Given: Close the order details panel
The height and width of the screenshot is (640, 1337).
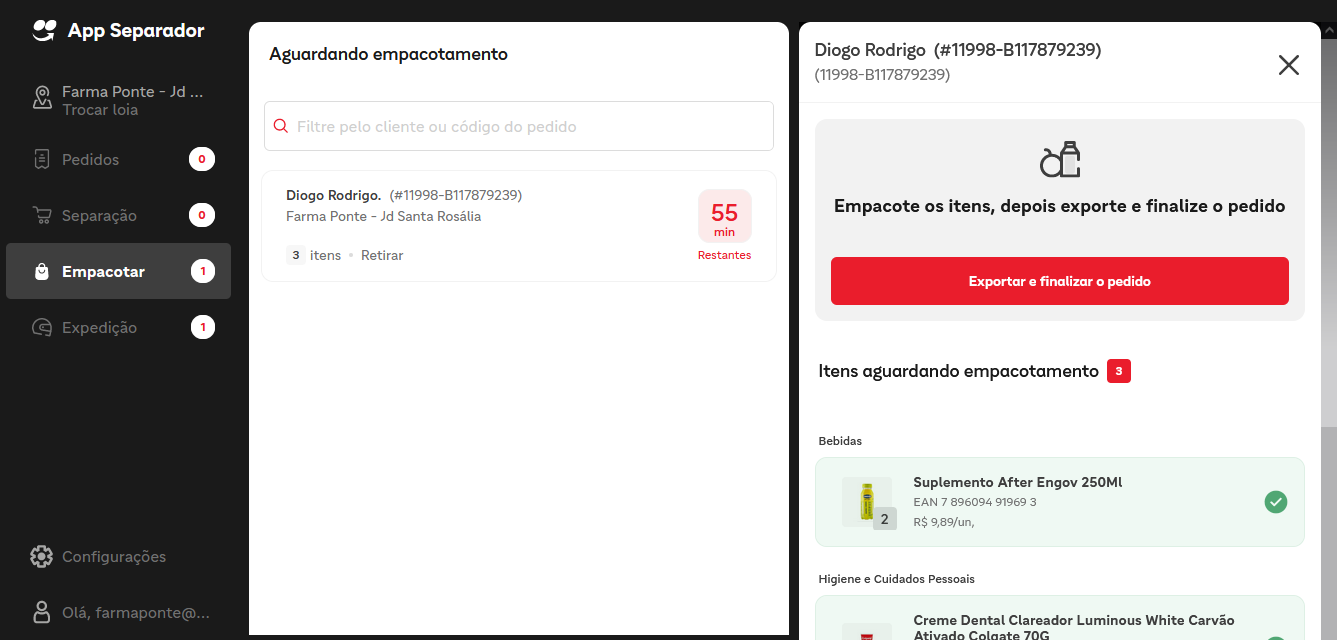Looking at the screenshot, I should coord(1288,65).
